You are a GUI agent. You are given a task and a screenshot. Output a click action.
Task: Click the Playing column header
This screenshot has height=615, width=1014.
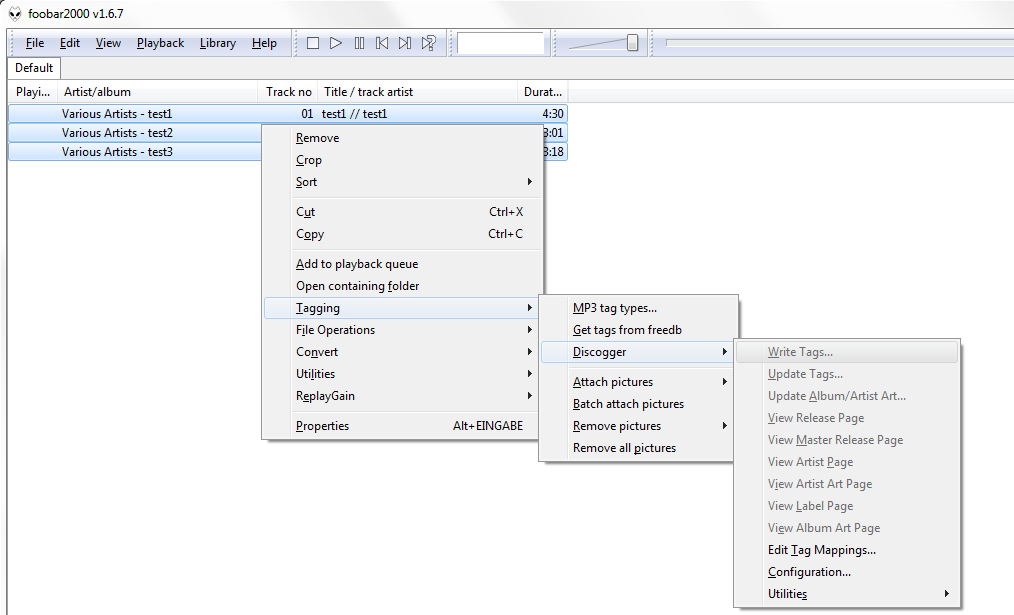coord(33,92)
